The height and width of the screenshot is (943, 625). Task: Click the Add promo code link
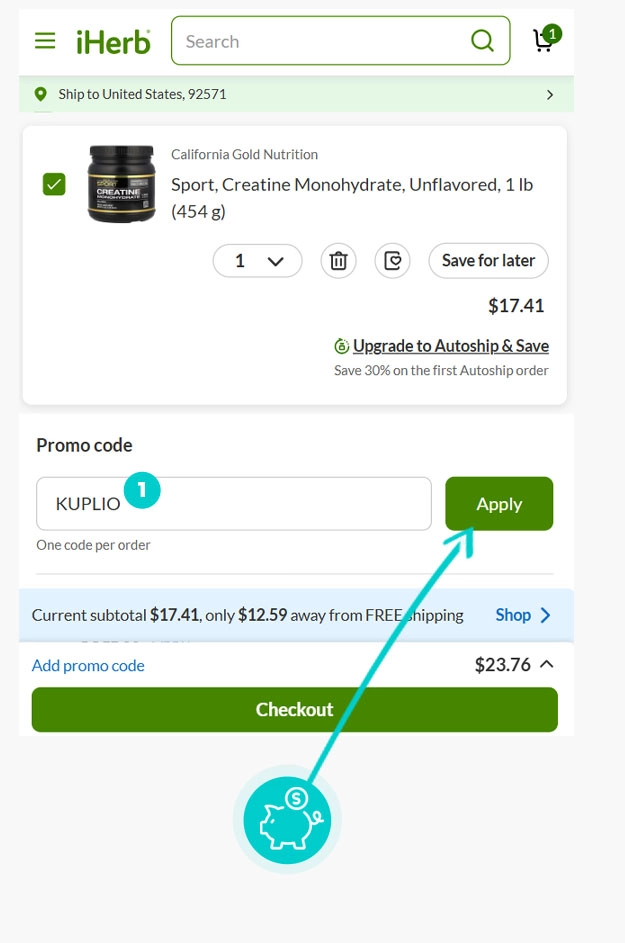(x=88, y=665)
